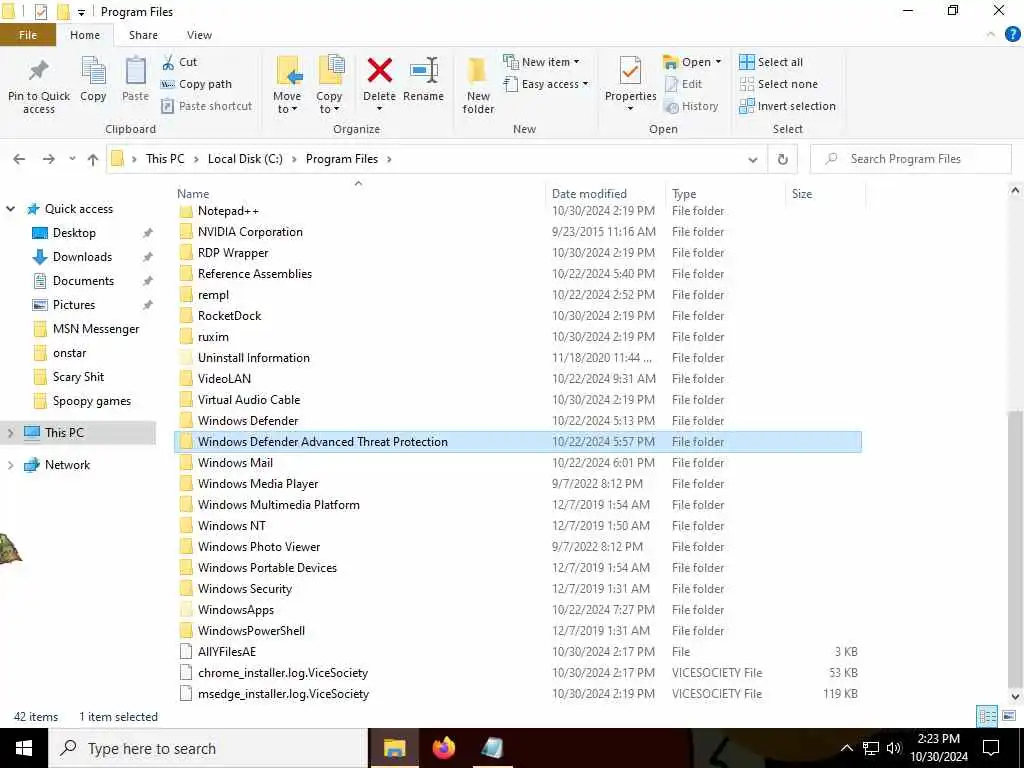
Task: Show hidden system tray icons
Action: tap(846, 748)
